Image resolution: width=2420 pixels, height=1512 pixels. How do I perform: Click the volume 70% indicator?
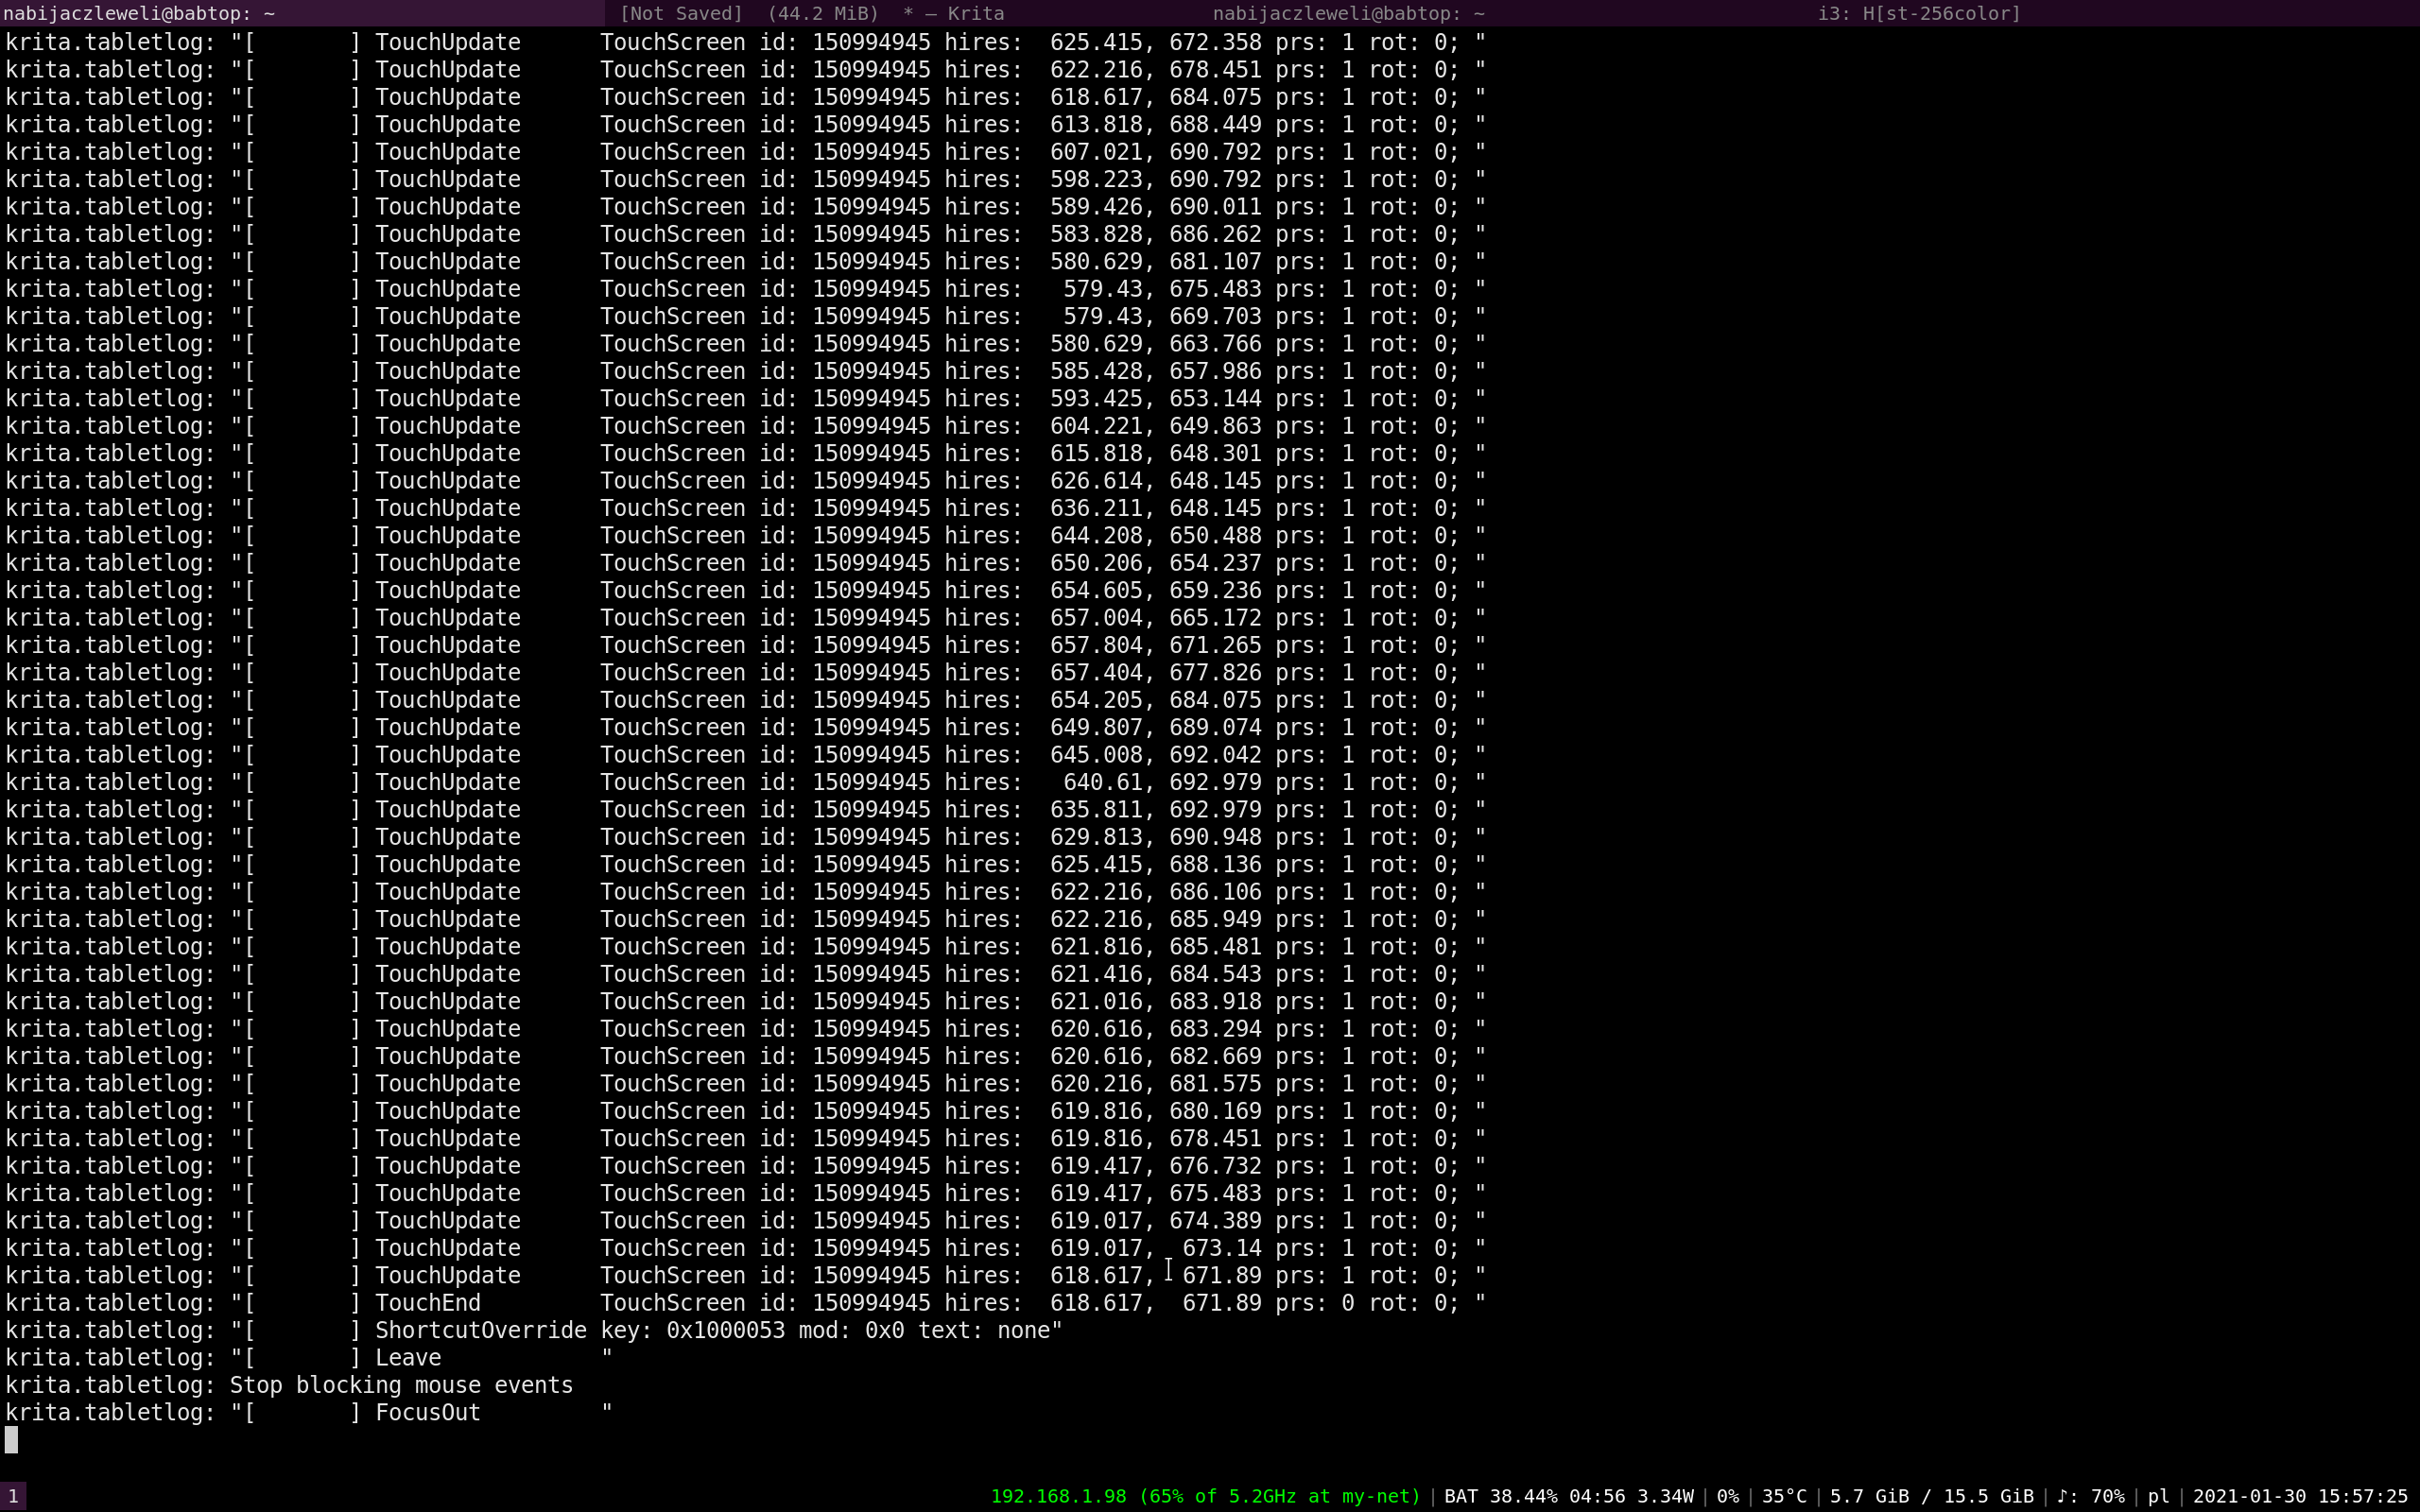[x=2090, y=1496]
